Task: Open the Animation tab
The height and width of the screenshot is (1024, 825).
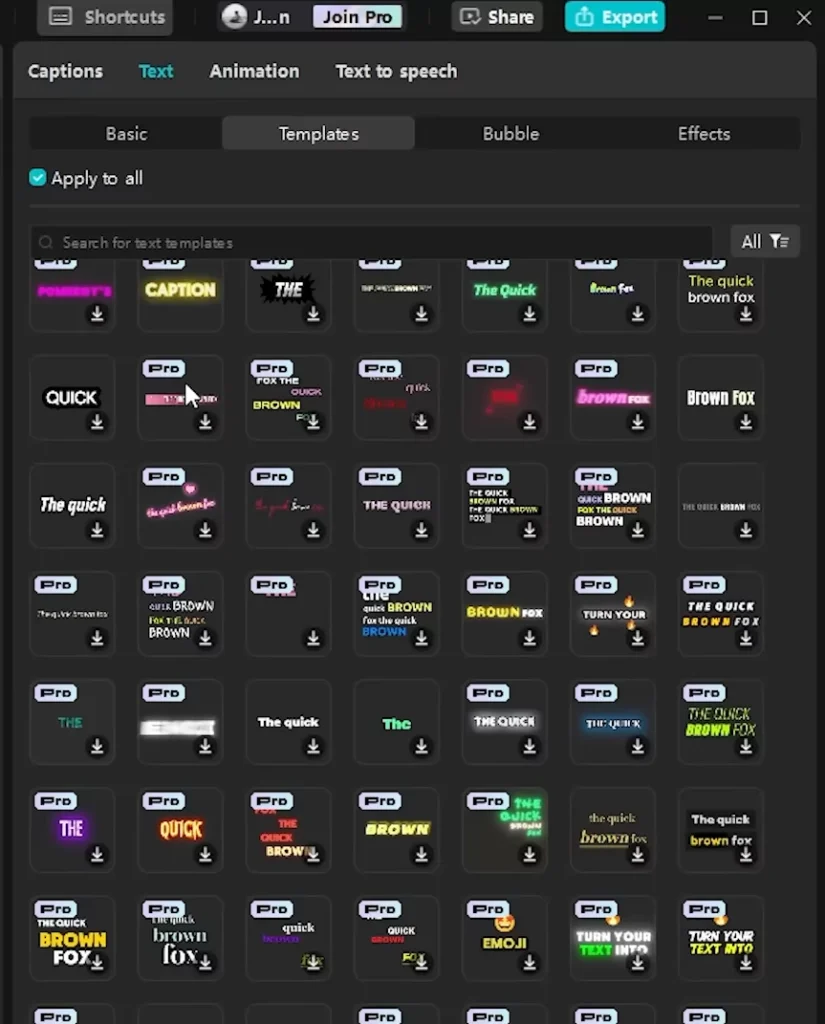Action: (x=254, y=71)
